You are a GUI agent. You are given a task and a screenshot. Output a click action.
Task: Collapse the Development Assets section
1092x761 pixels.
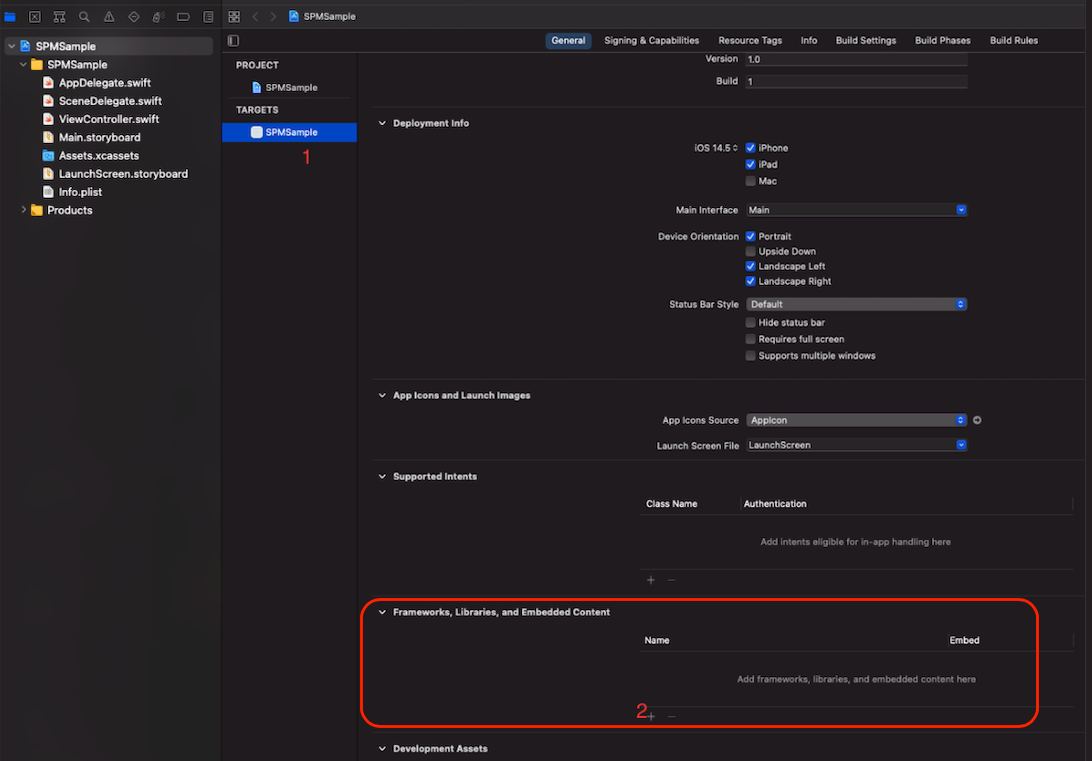(x=382, y=749)
